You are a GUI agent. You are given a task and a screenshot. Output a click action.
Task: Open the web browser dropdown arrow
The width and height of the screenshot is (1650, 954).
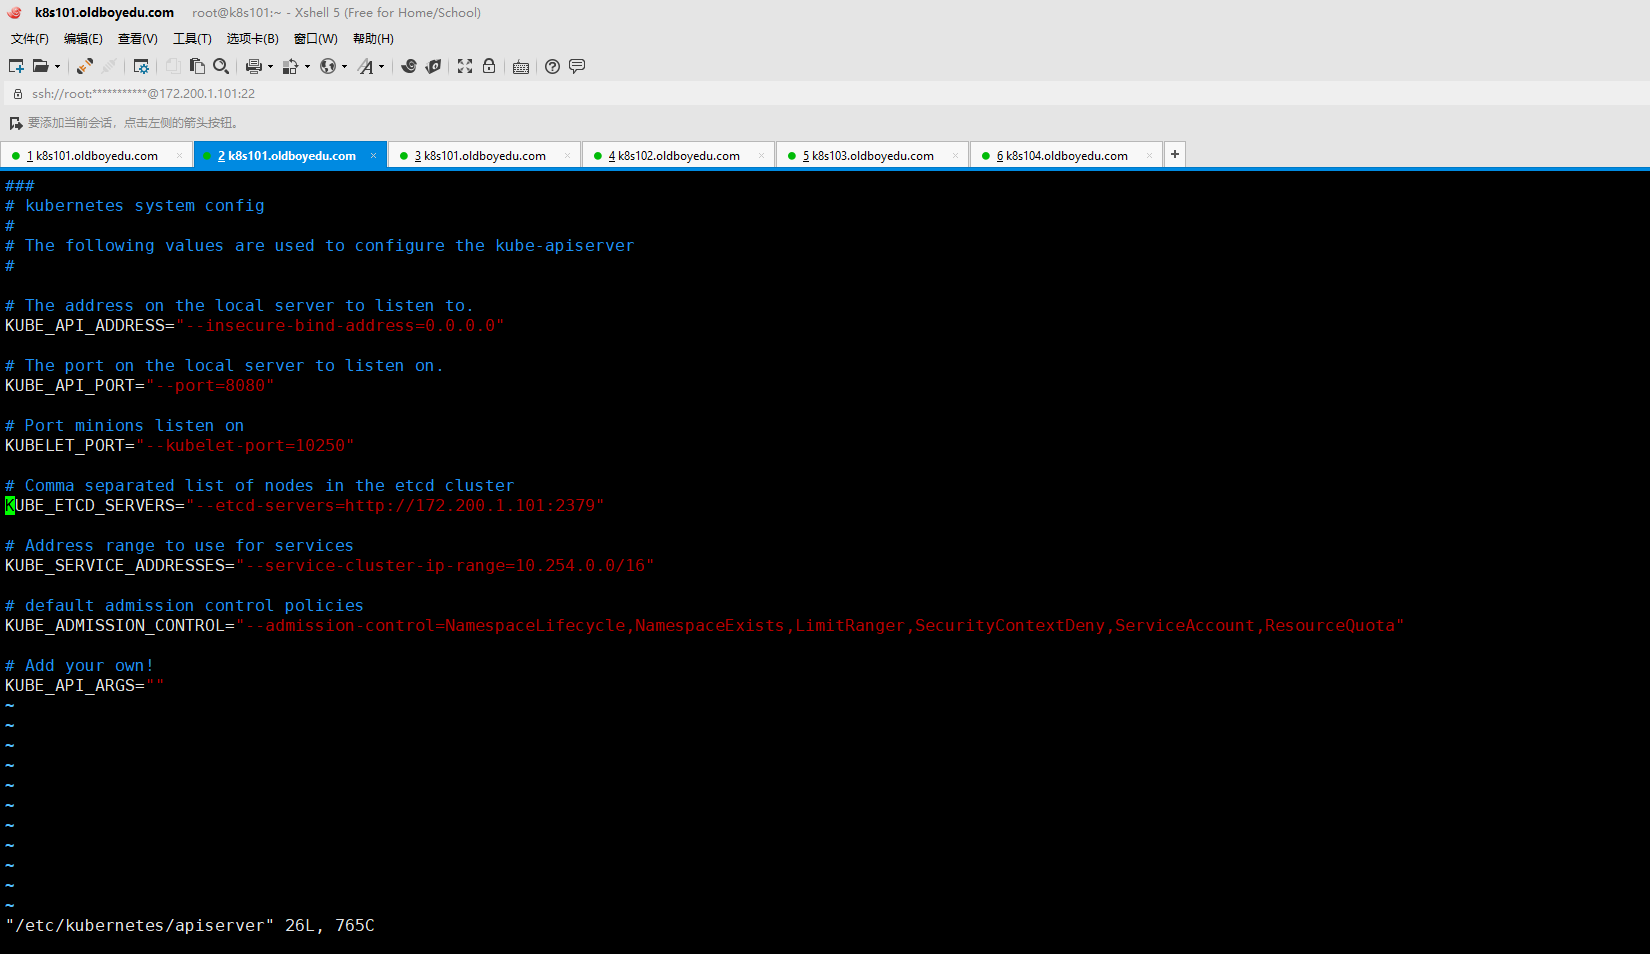[344, 66]
